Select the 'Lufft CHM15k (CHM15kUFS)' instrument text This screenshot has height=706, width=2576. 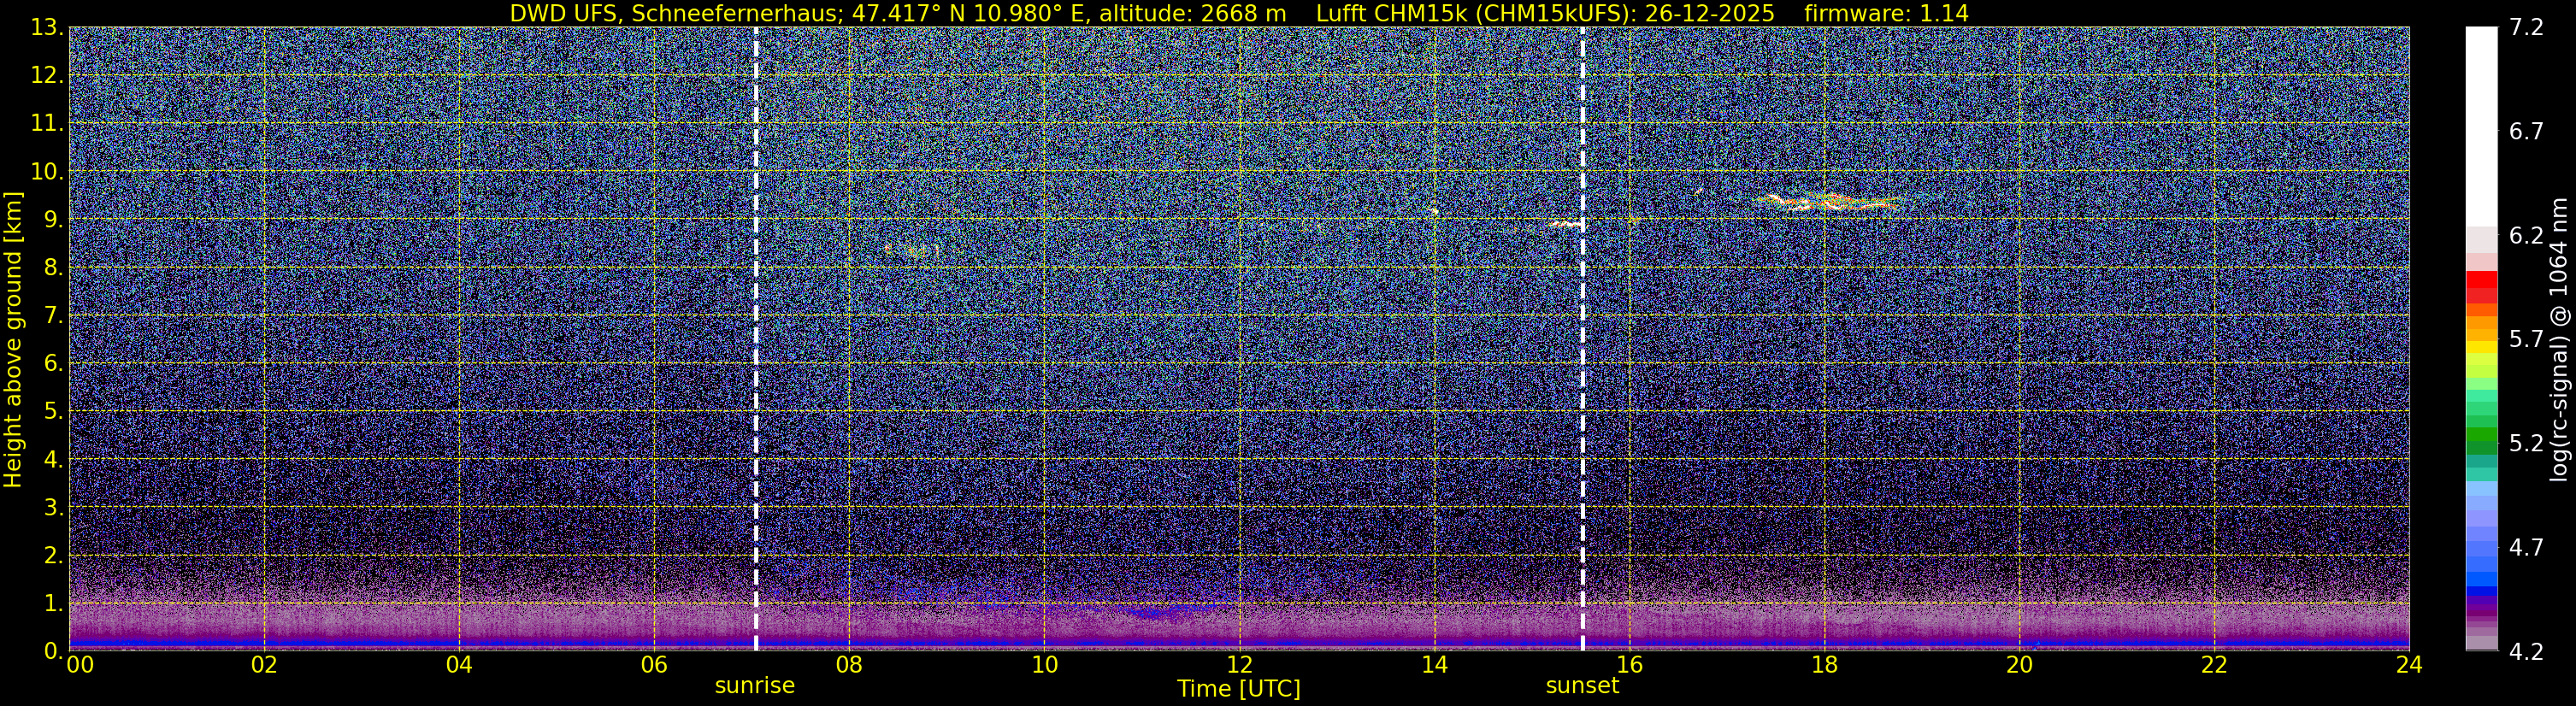coord(1475,14)
